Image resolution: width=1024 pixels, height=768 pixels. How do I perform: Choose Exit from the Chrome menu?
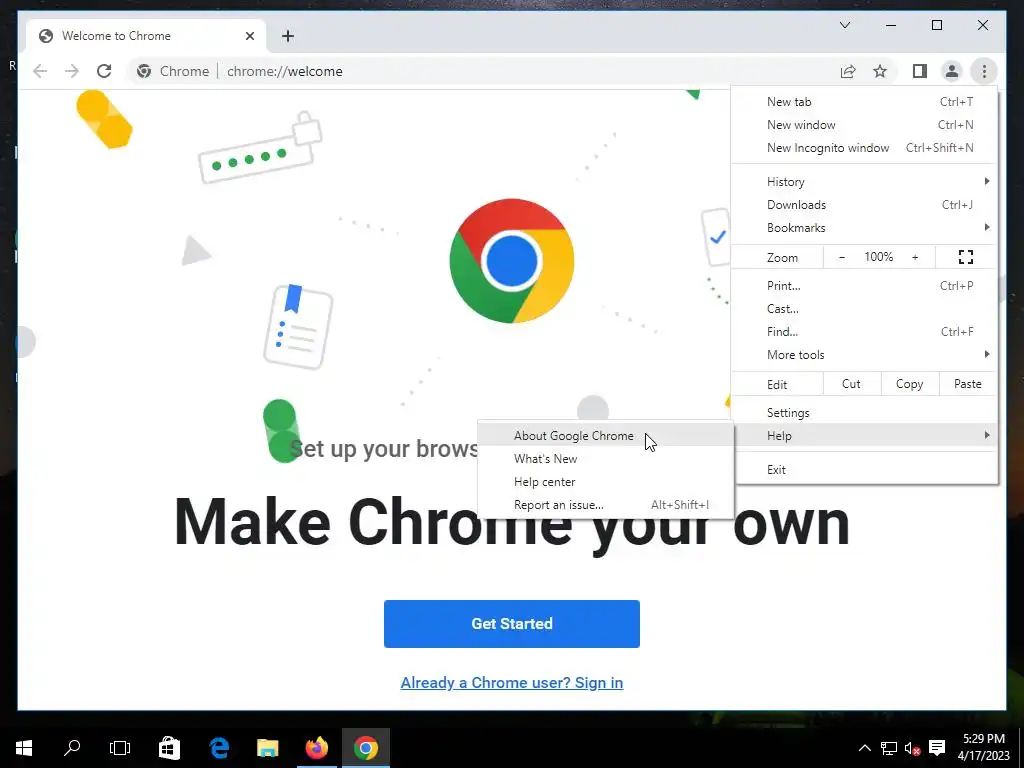(865, 470)
